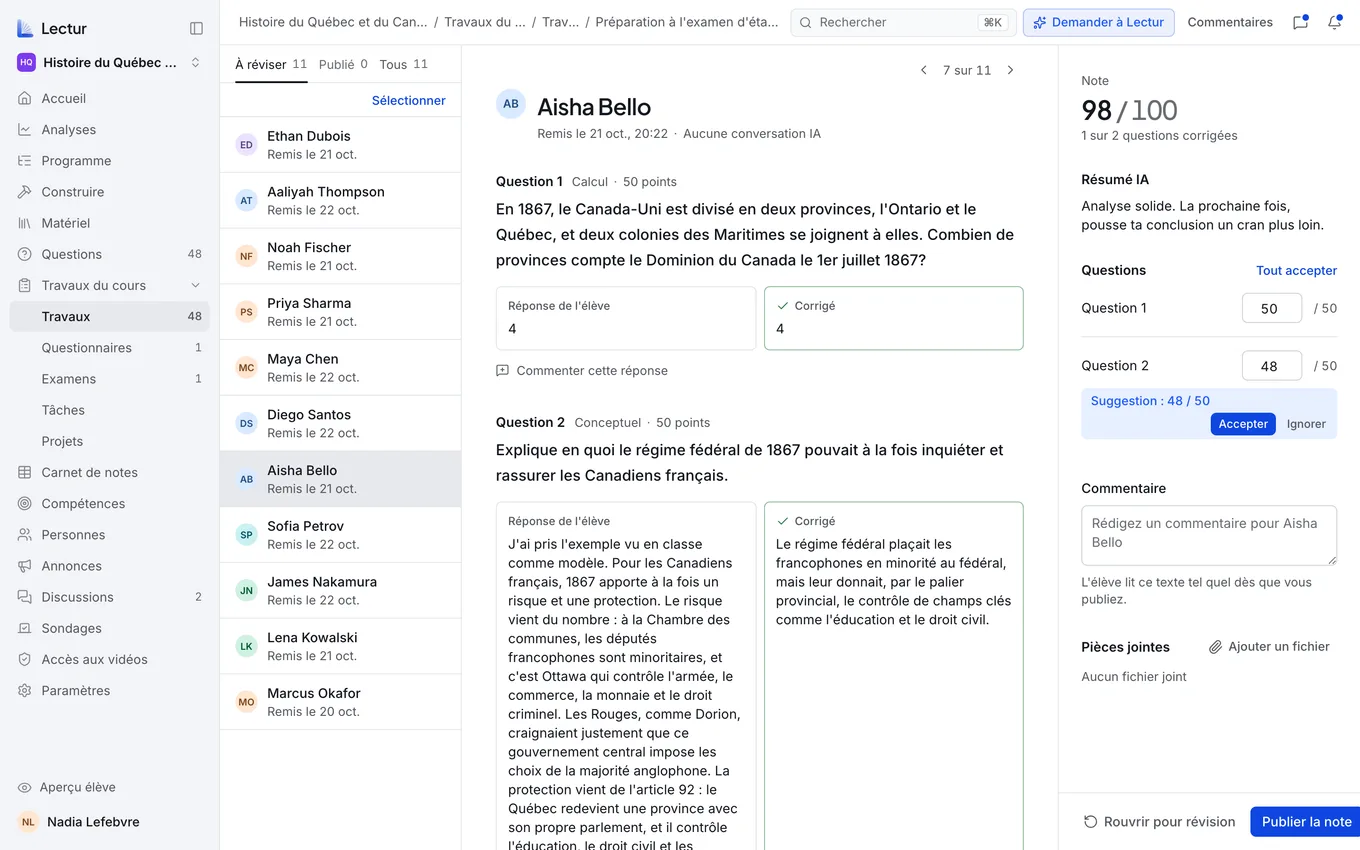Click the paperclip icon to add a file
Image resolution: width=1360 pixels, height=850 pixels.
click(1216, 647)
